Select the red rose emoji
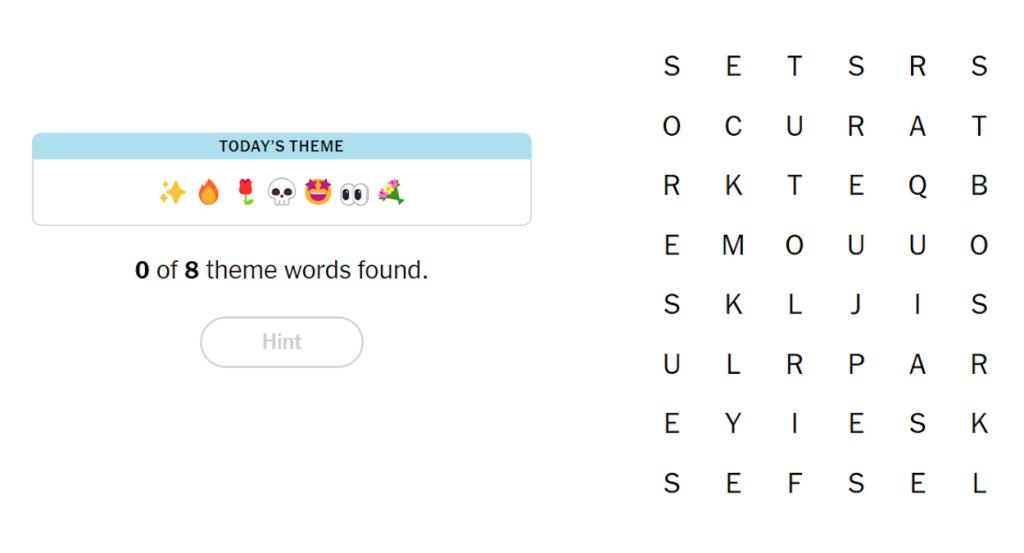 [x=246, y=192]
